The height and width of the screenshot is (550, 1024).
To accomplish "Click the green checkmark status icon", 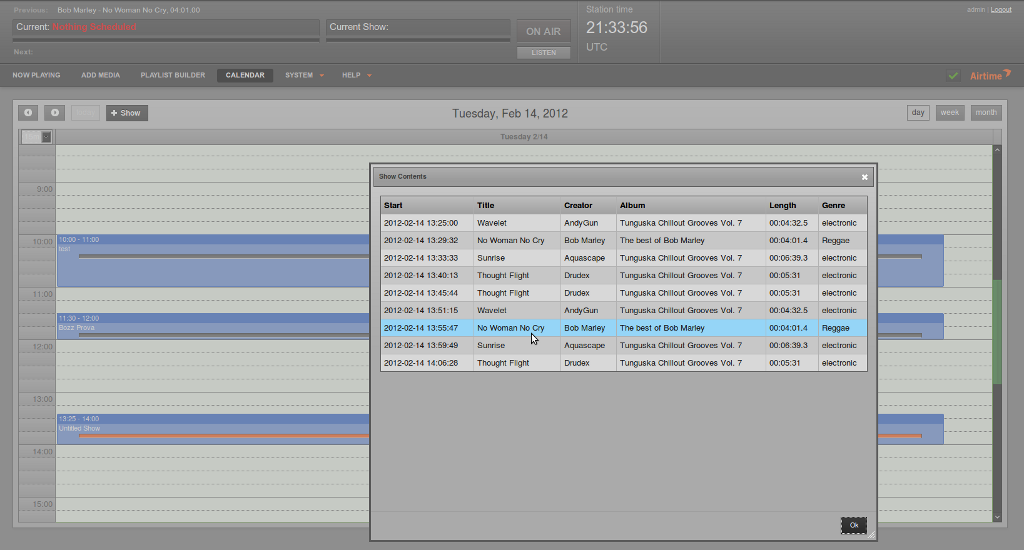I will coord(953,75).
